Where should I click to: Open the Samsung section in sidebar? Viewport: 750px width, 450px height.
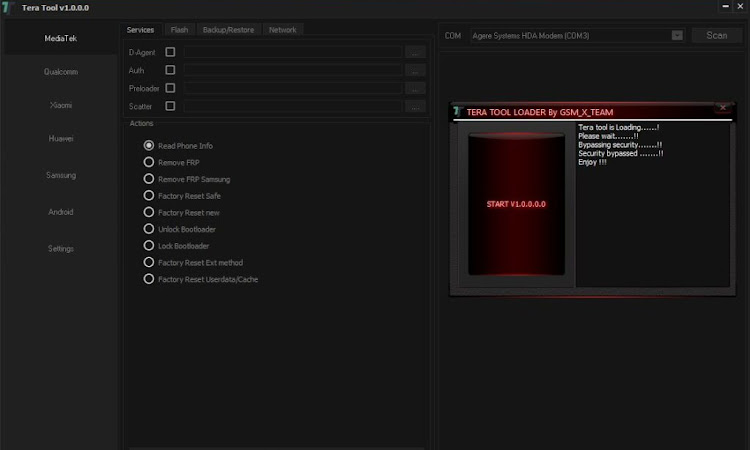pos(60,176)
